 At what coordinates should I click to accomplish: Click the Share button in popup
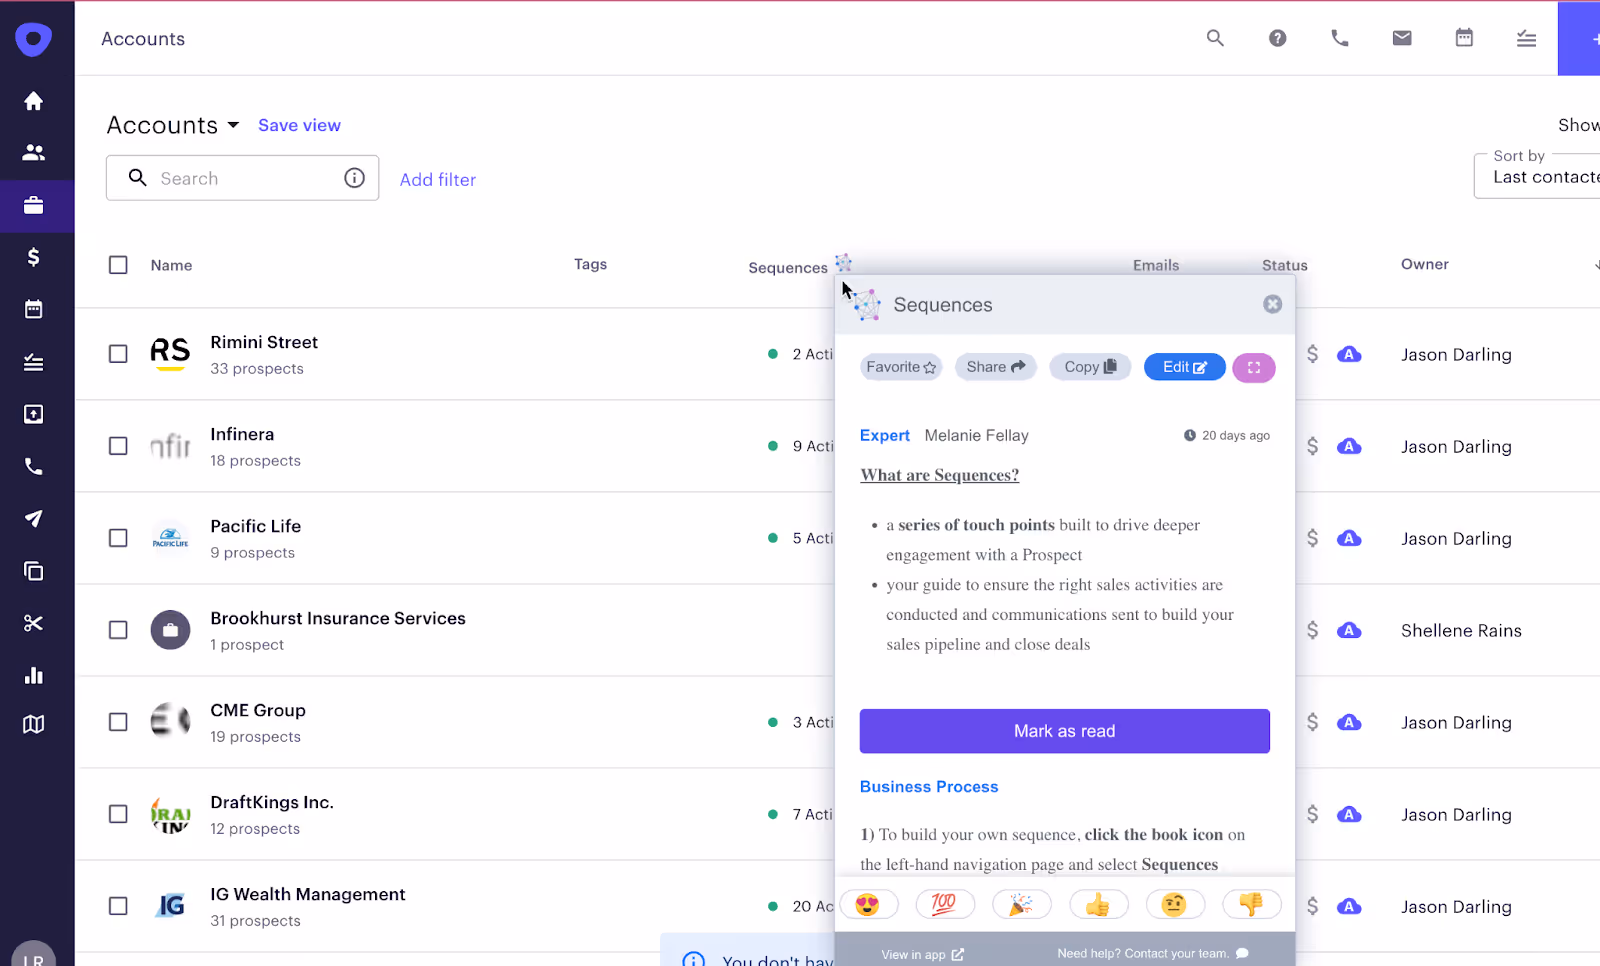pyautogui.click(x=996, y=367)
